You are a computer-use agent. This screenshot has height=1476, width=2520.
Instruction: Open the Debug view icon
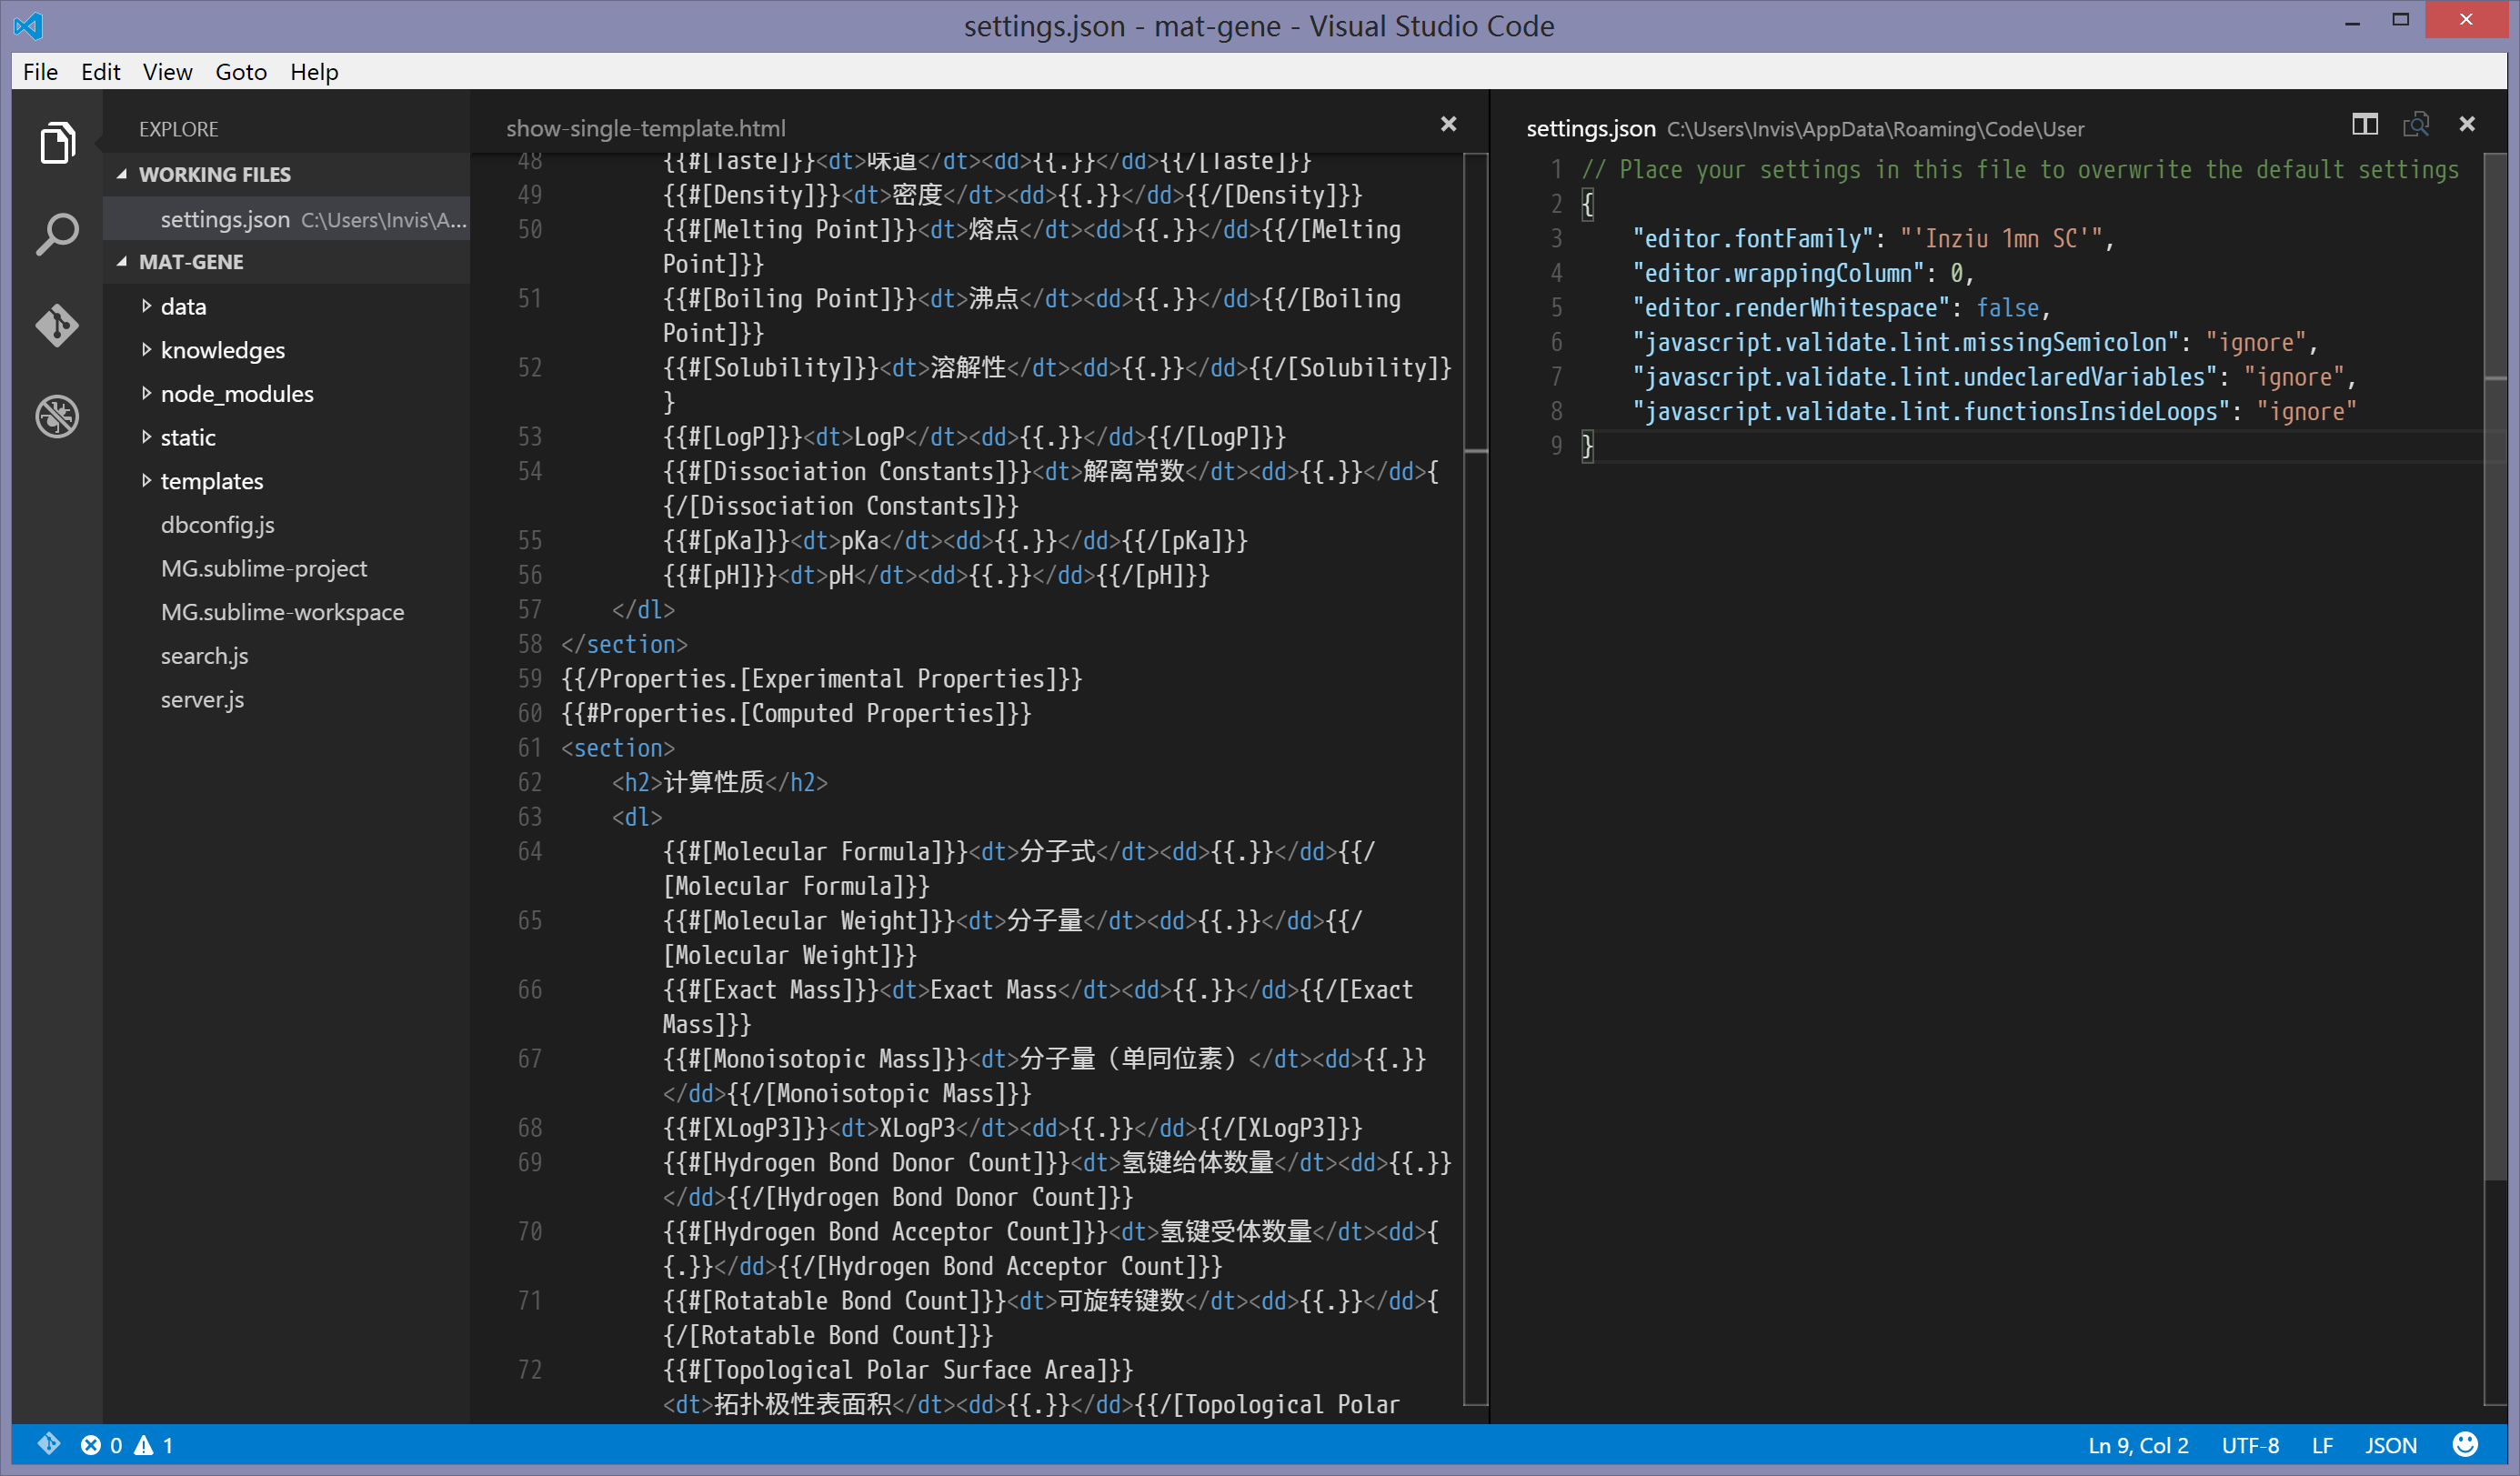[x=57, y=416]
